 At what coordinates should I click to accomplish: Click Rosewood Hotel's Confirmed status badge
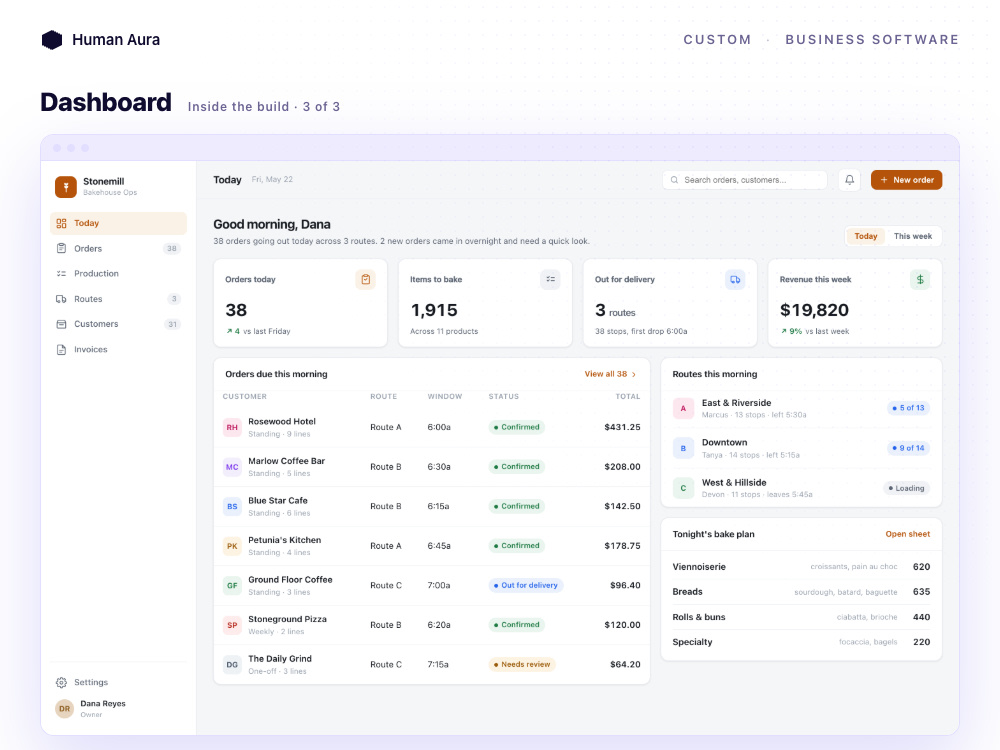click(517, 427)
